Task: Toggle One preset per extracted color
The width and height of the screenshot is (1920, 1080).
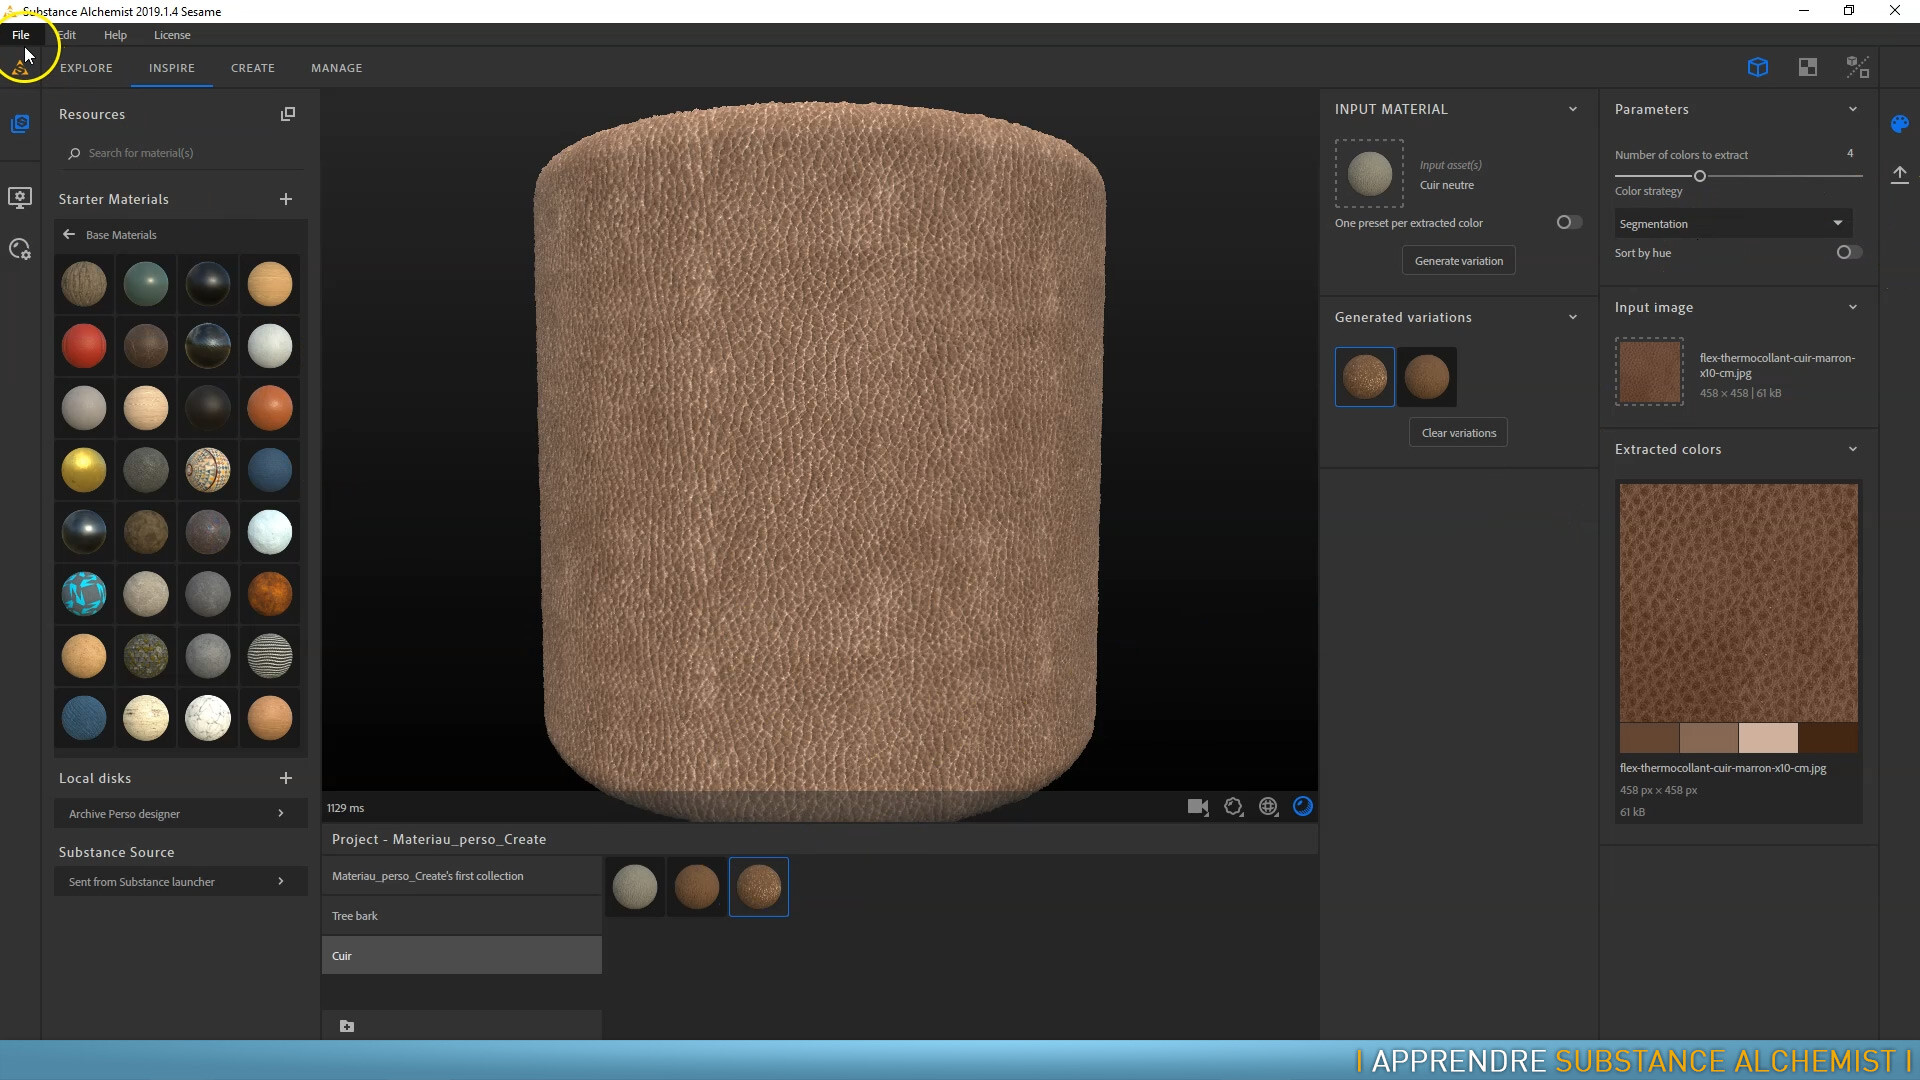Action: (x=1569, y=222)
